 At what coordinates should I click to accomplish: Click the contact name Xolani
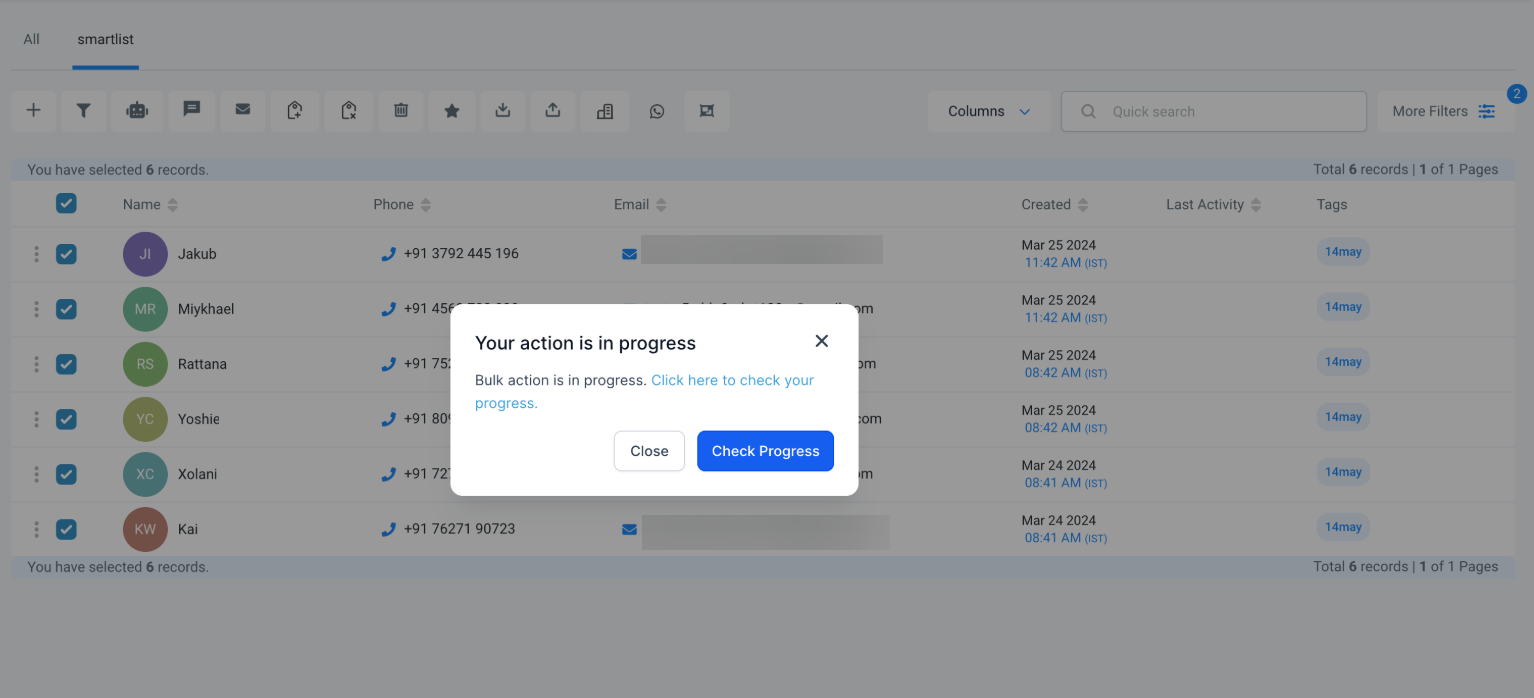tap(197, 474)
